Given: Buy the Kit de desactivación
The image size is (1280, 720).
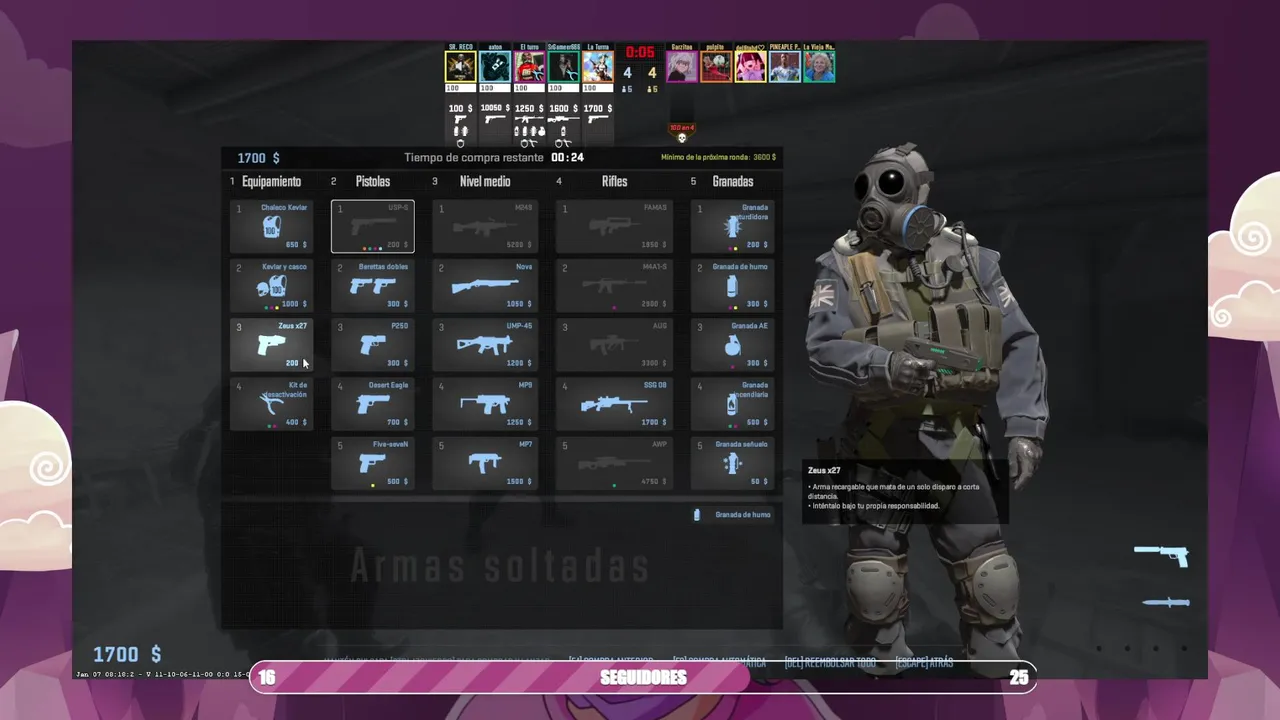Looking at the screenshot, I should [x=272, y=404].
